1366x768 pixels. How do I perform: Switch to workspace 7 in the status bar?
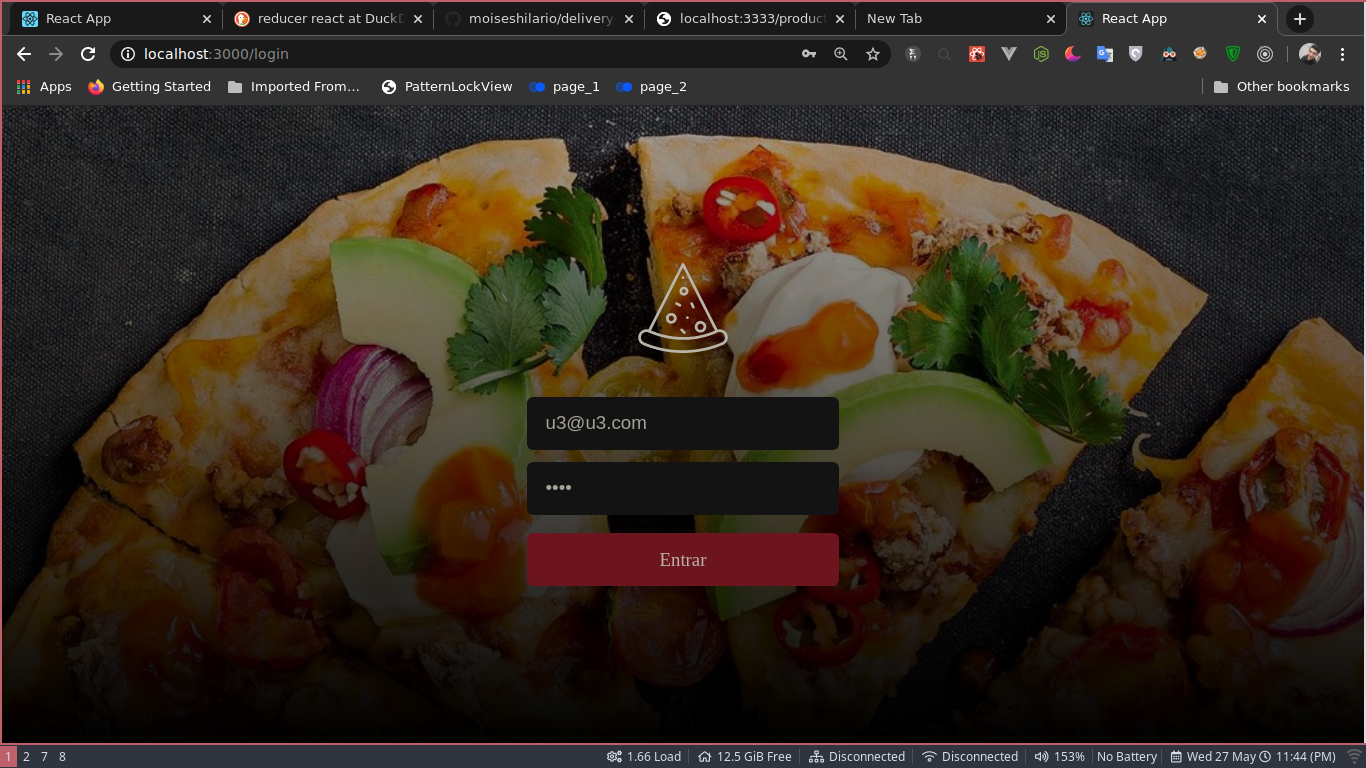[44, 757]
